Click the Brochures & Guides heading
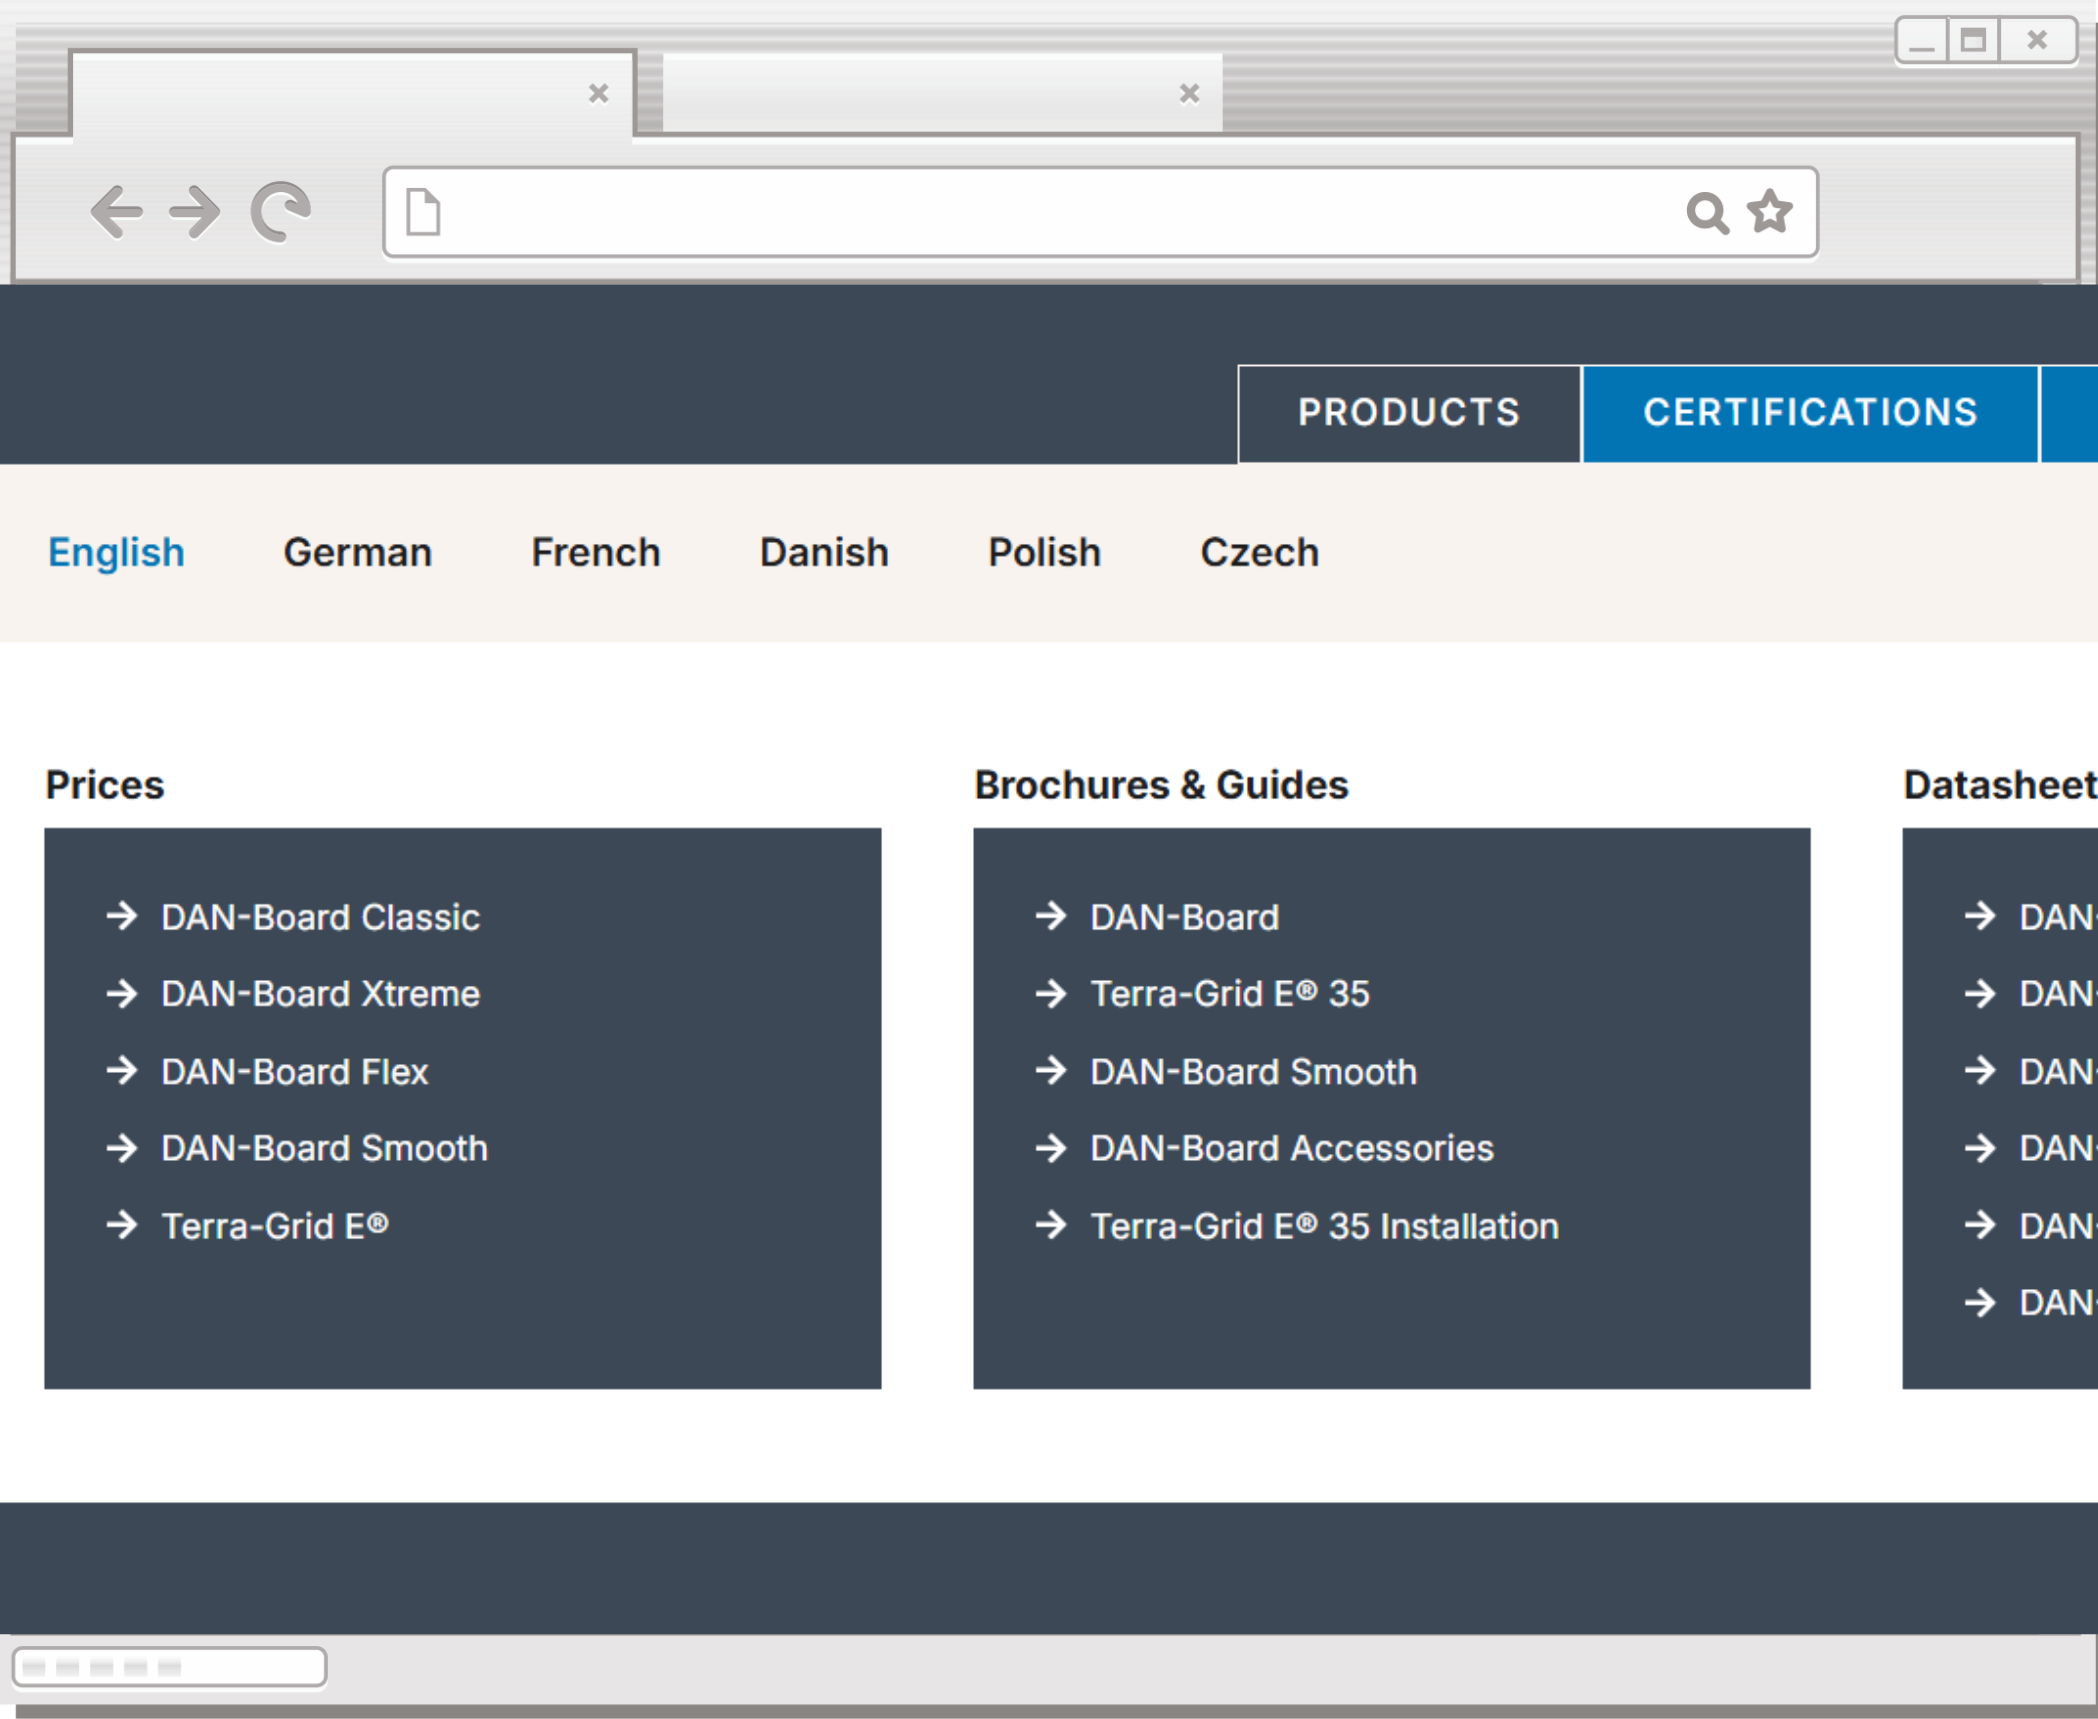The width and height of the screenshot is (2098, 1719). (1161, 785)
